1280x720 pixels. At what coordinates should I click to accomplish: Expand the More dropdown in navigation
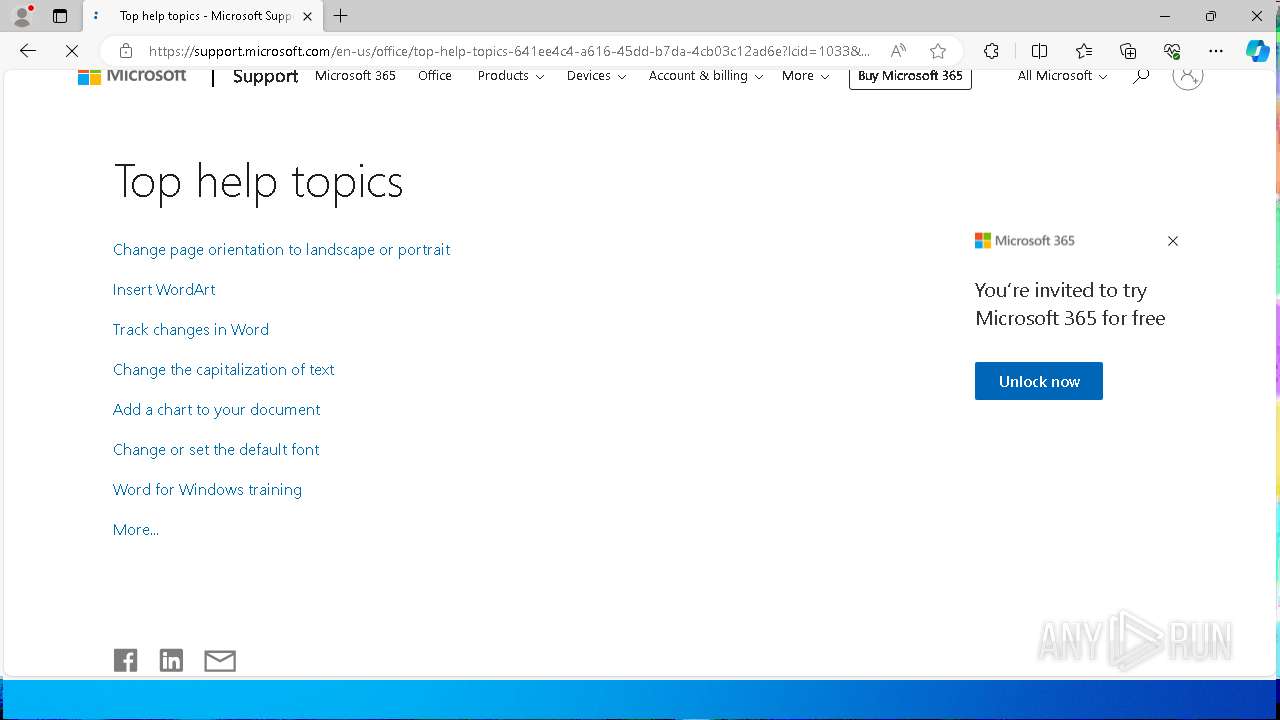click(x=805, y=76)
